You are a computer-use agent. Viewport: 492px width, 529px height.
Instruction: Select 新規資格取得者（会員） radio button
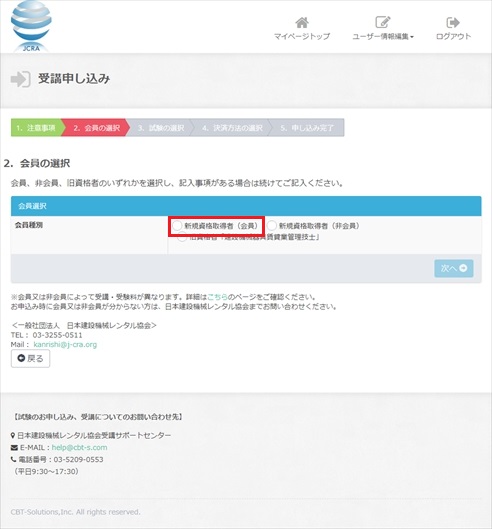[x=177, y=226]
